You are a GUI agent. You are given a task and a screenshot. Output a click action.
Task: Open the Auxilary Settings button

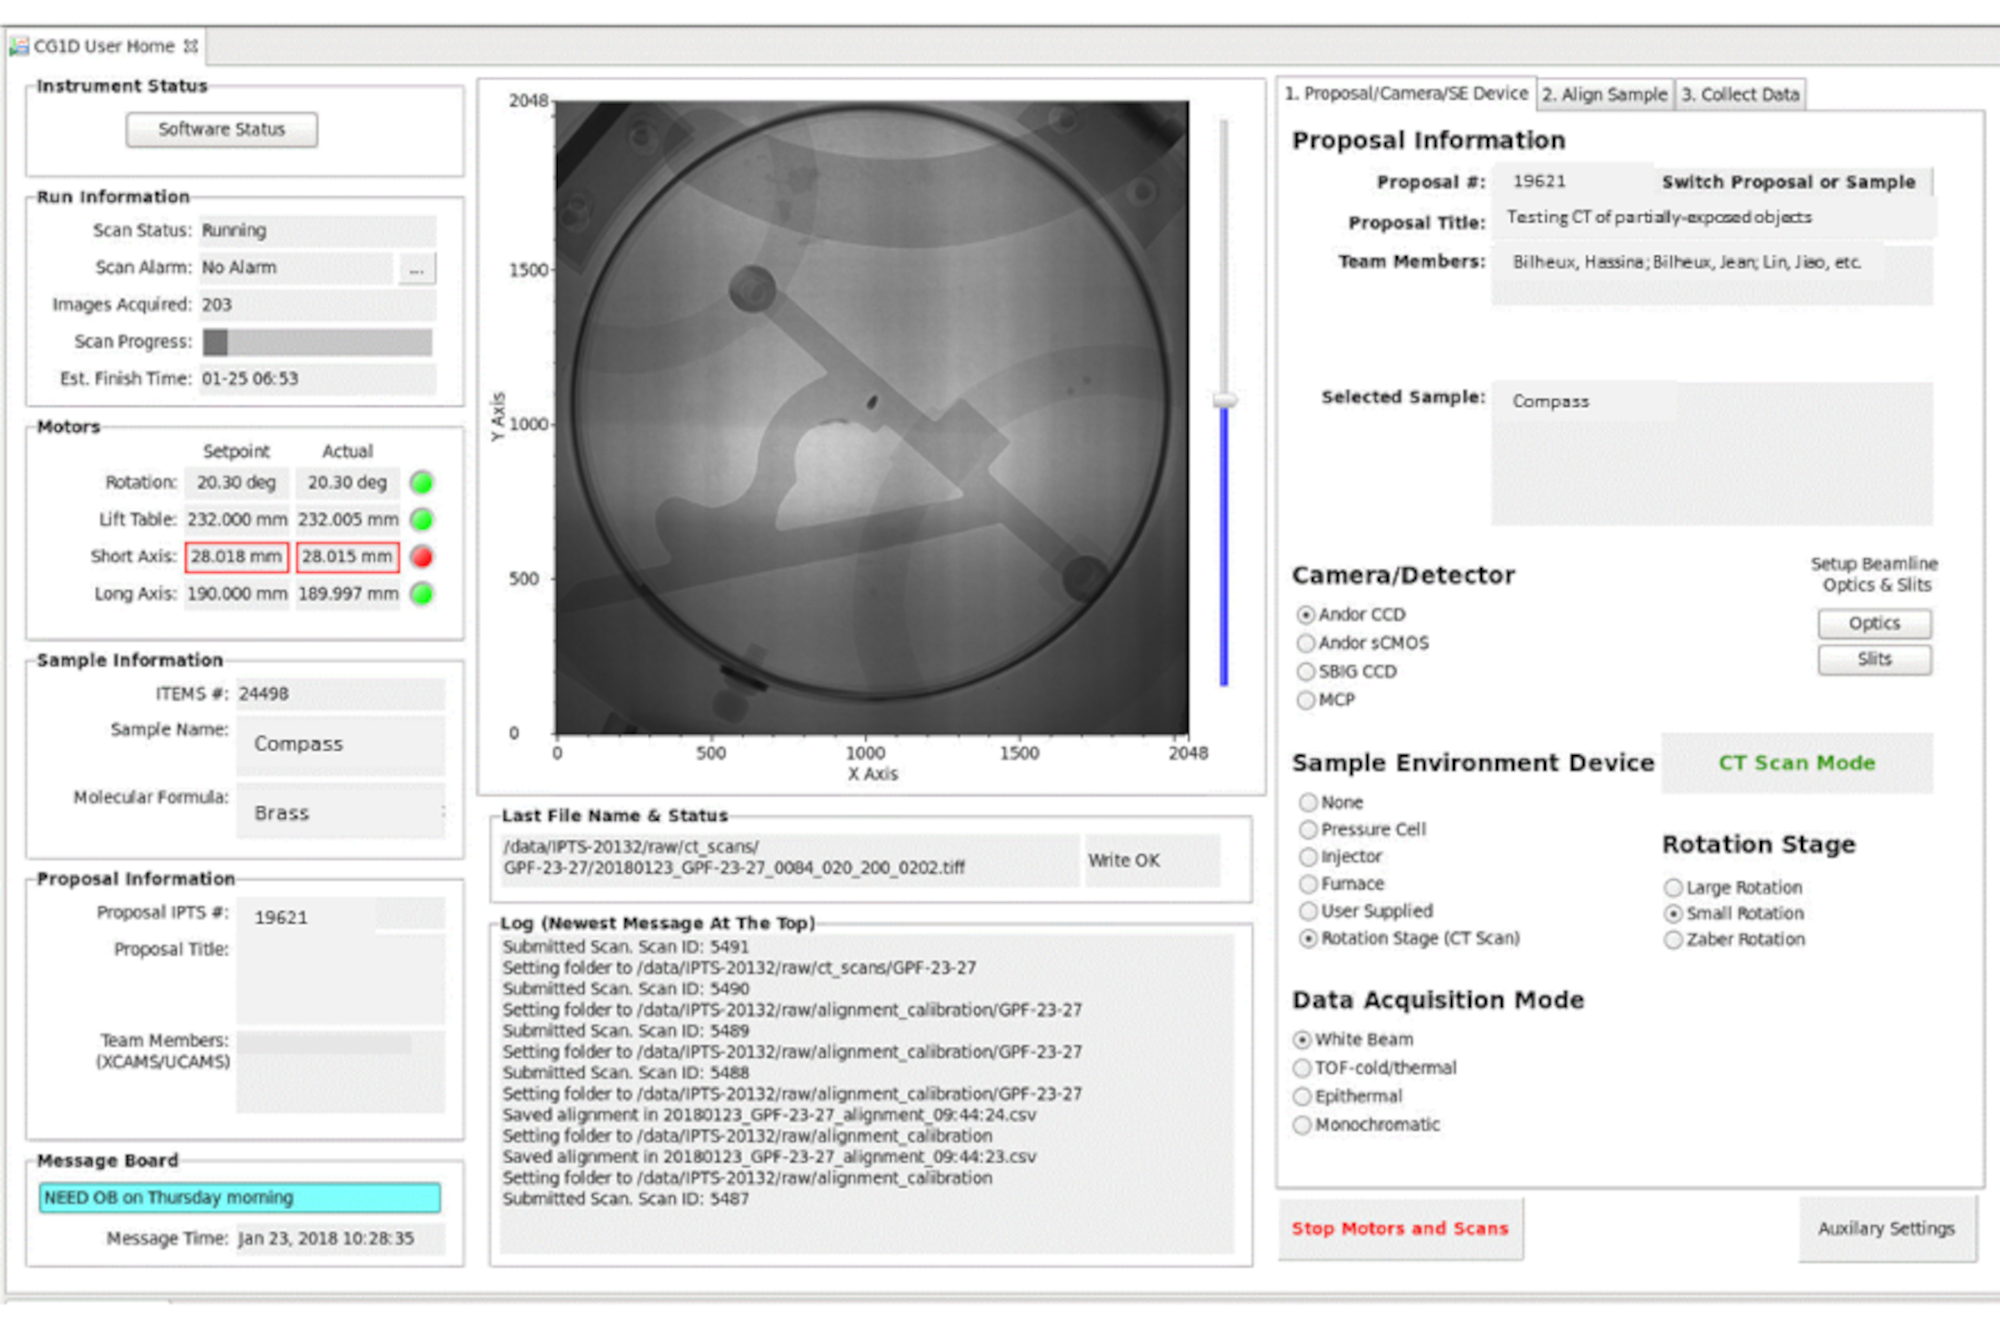(1886, 1228)
